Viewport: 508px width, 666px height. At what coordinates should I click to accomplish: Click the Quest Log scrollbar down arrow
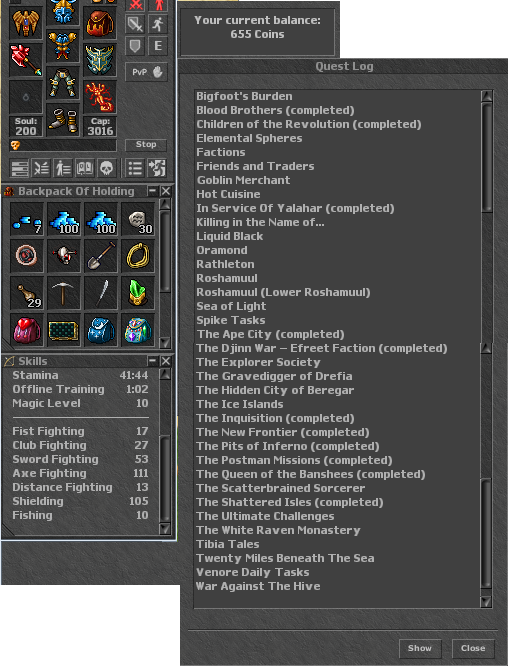(x=486, y=601)
